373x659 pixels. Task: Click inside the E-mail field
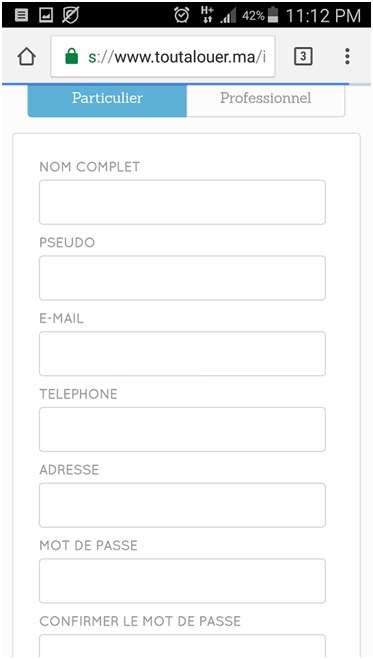click(182, 353)
